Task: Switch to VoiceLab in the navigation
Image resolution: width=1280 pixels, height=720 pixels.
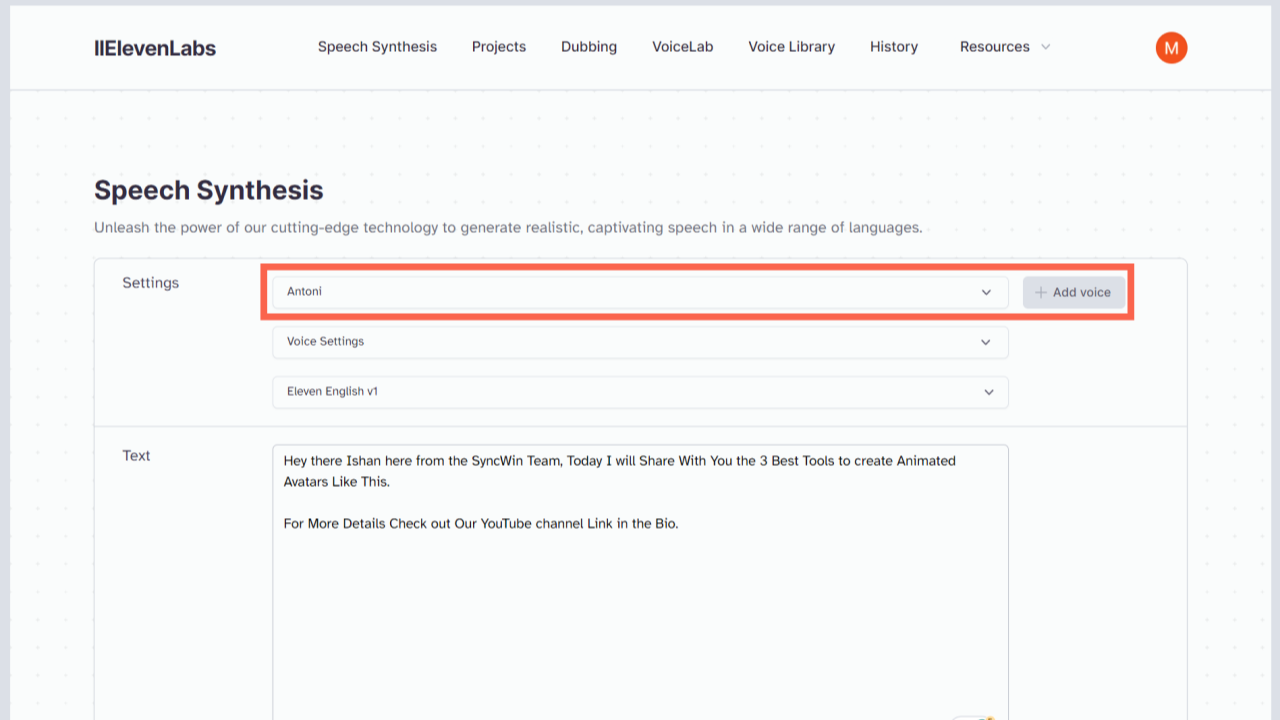Action: 683,47
